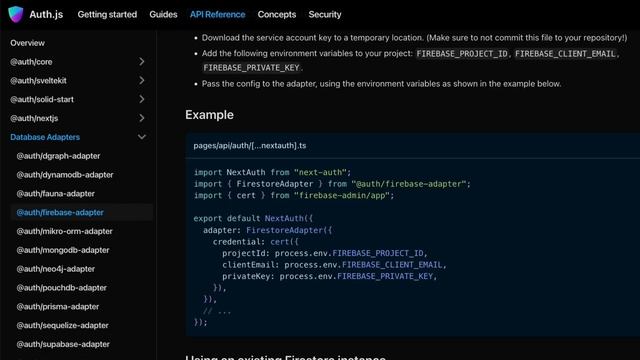This screenshot has height=360, width=640.
Task: Click the export default NextAuth line
Action: 253,218
